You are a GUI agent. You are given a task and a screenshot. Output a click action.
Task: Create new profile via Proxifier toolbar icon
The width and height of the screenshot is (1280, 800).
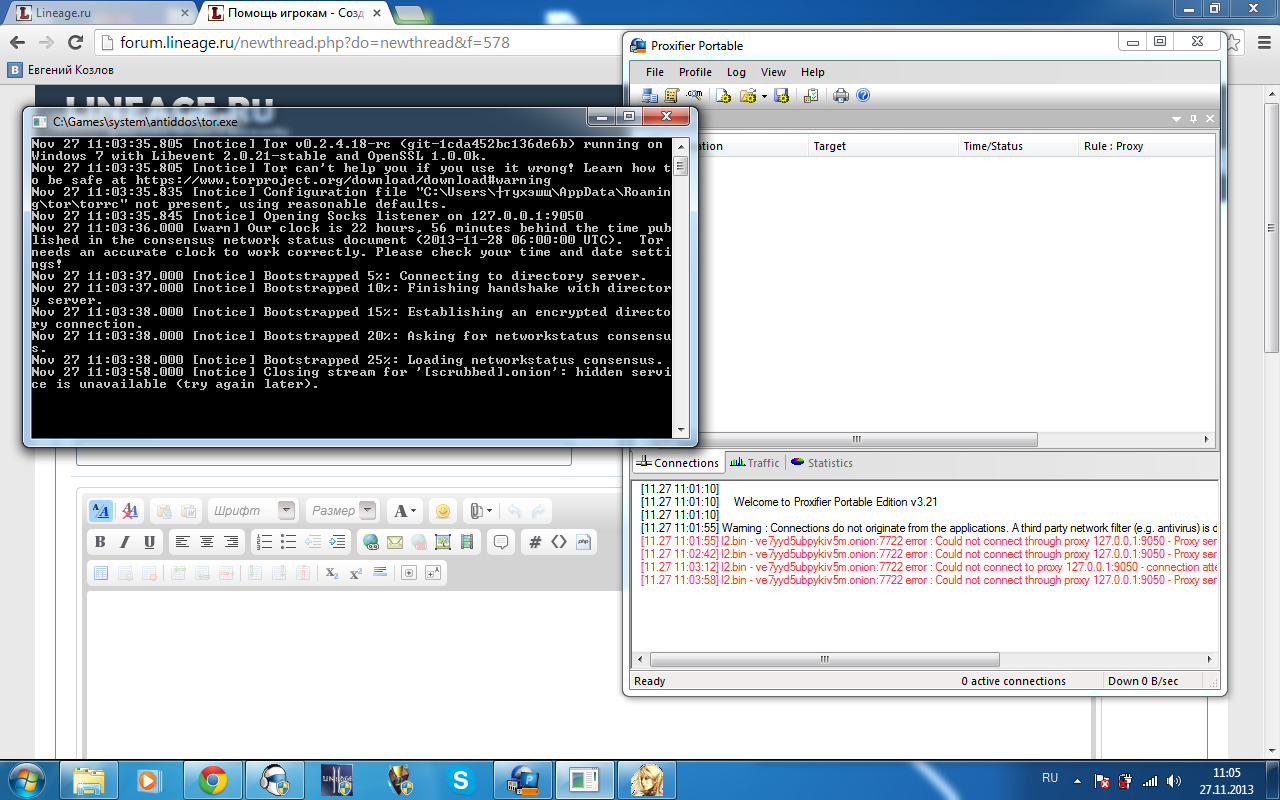pos(723,96)
